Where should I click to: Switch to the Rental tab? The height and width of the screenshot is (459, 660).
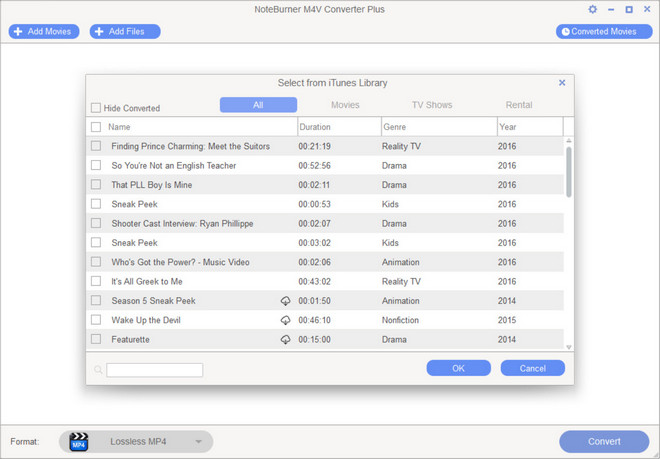tap(519, 105)
